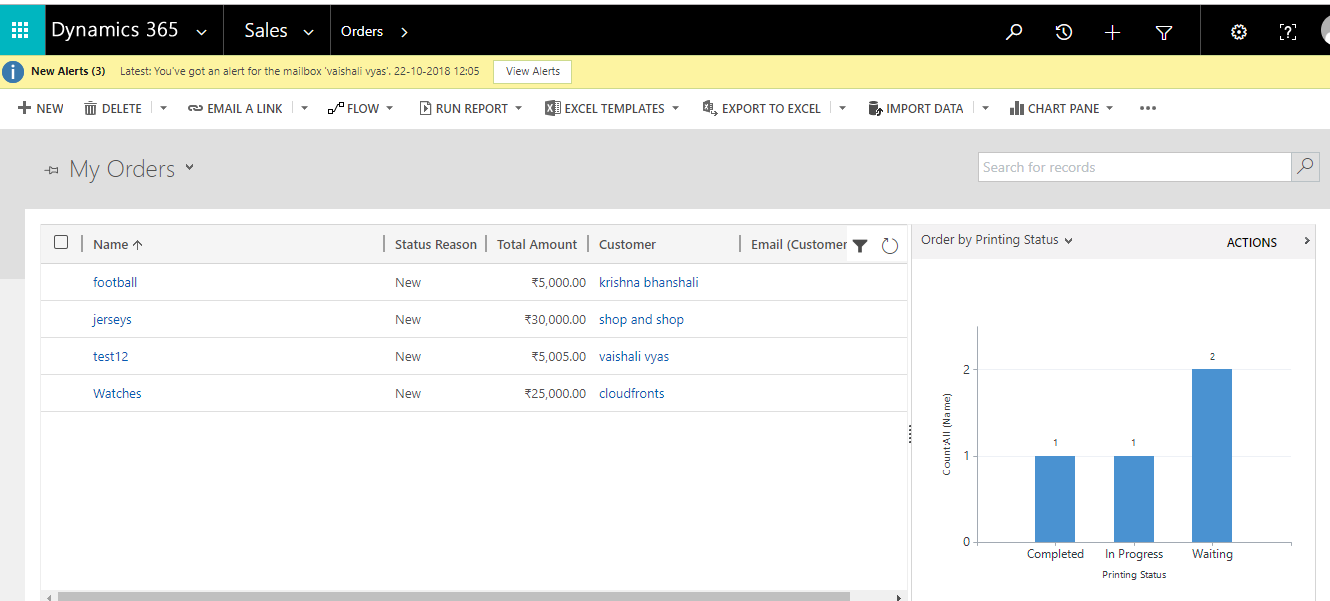Screen dimensions: 1330x601
Task: Open the more commands ellipsis
Action: (1148, 108)
